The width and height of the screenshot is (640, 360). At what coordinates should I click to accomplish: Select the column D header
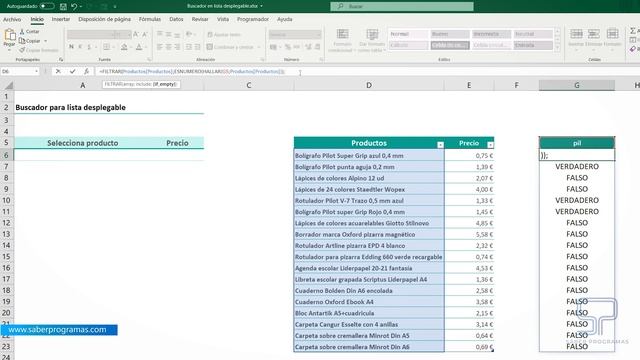click(369, 85)
